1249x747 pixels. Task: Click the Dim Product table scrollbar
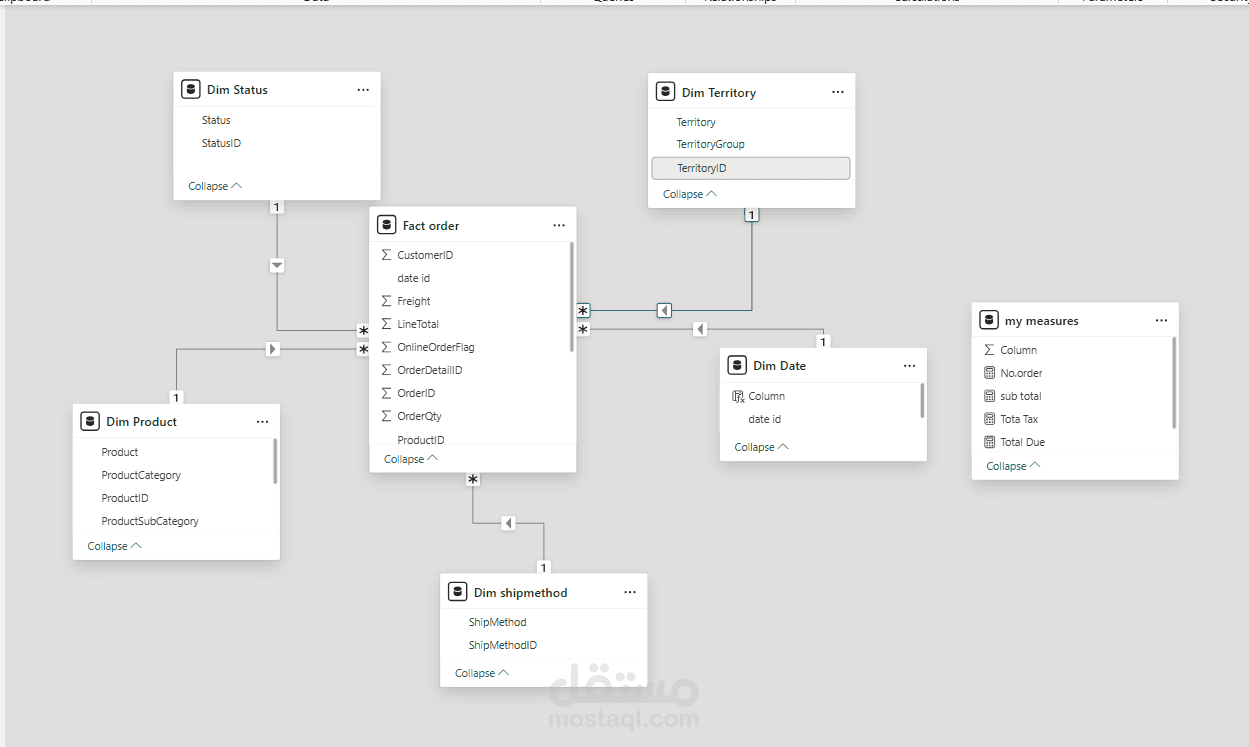coord(275,461)
